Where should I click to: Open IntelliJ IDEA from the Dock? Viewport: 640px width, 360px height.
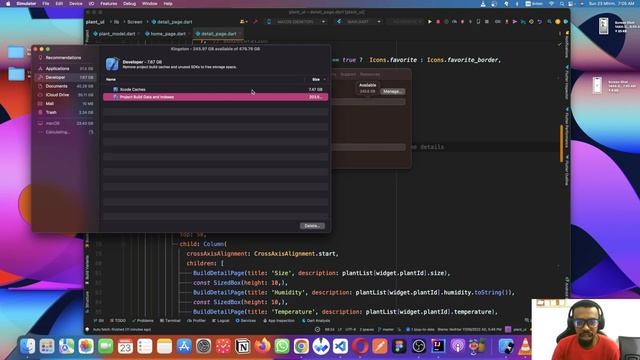438,347
